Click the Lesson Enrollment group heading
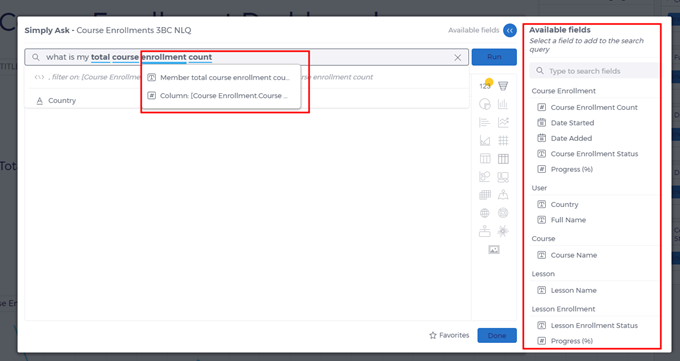The height and width of the screenshot is (361, 680). pyautogui.click(x=563, y=309)
